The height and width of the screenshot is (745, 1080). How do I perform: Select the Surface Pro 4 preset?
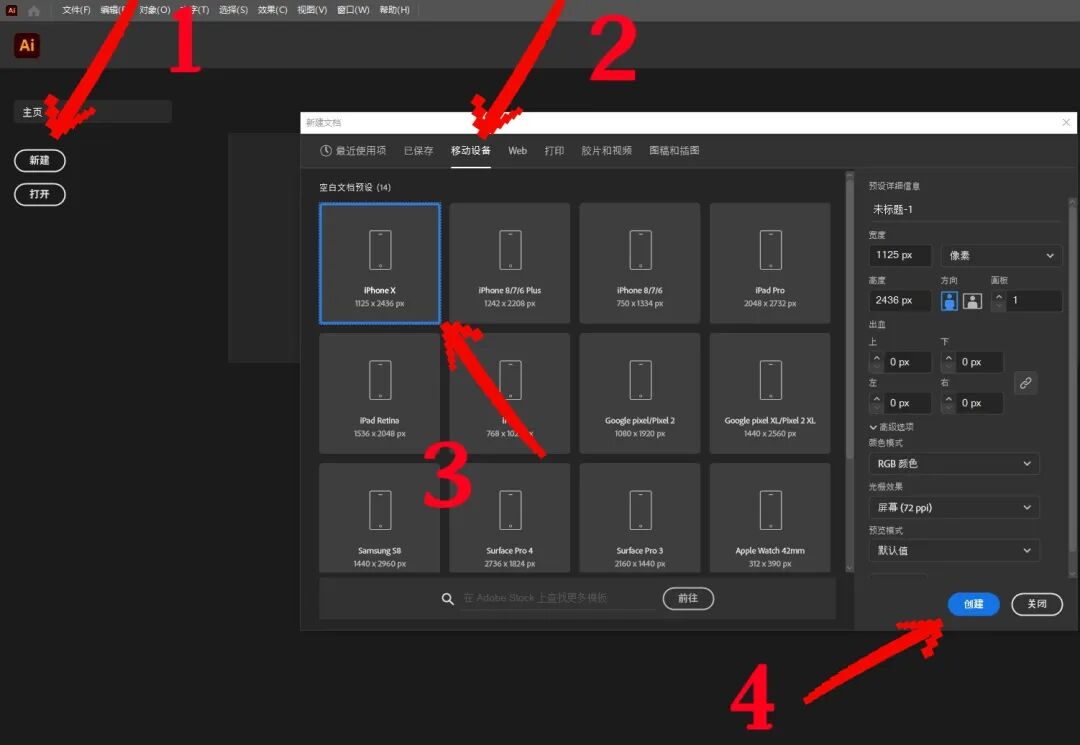[510, 518]
